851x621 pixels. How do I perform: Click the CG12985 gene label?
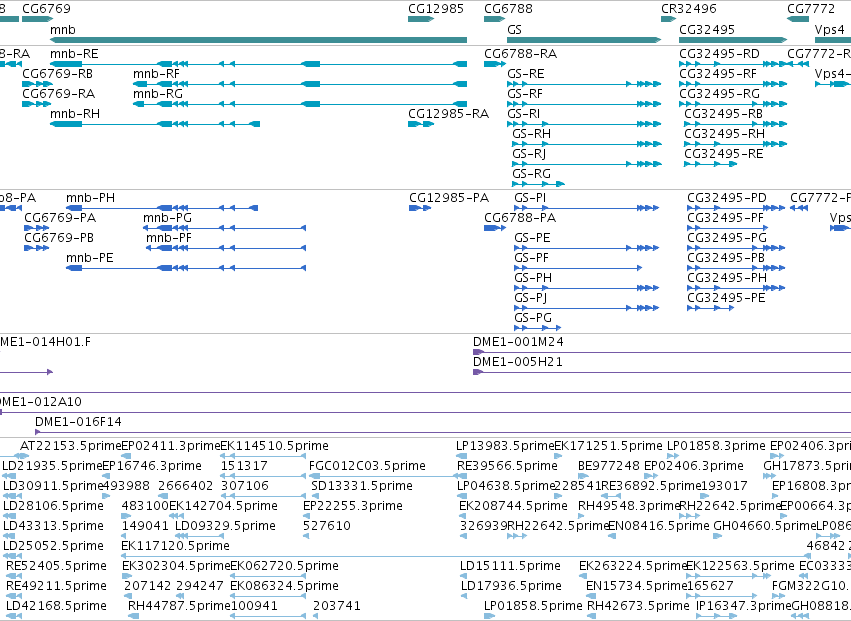(x=436, y=9)
